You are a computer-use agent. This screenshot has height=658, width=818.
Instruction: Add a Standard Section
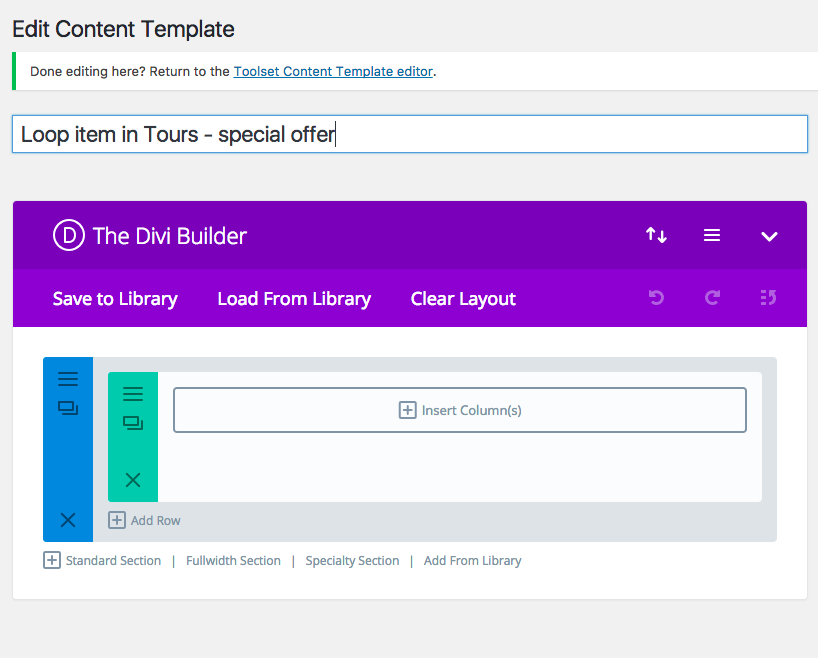[x=113, y=560]
